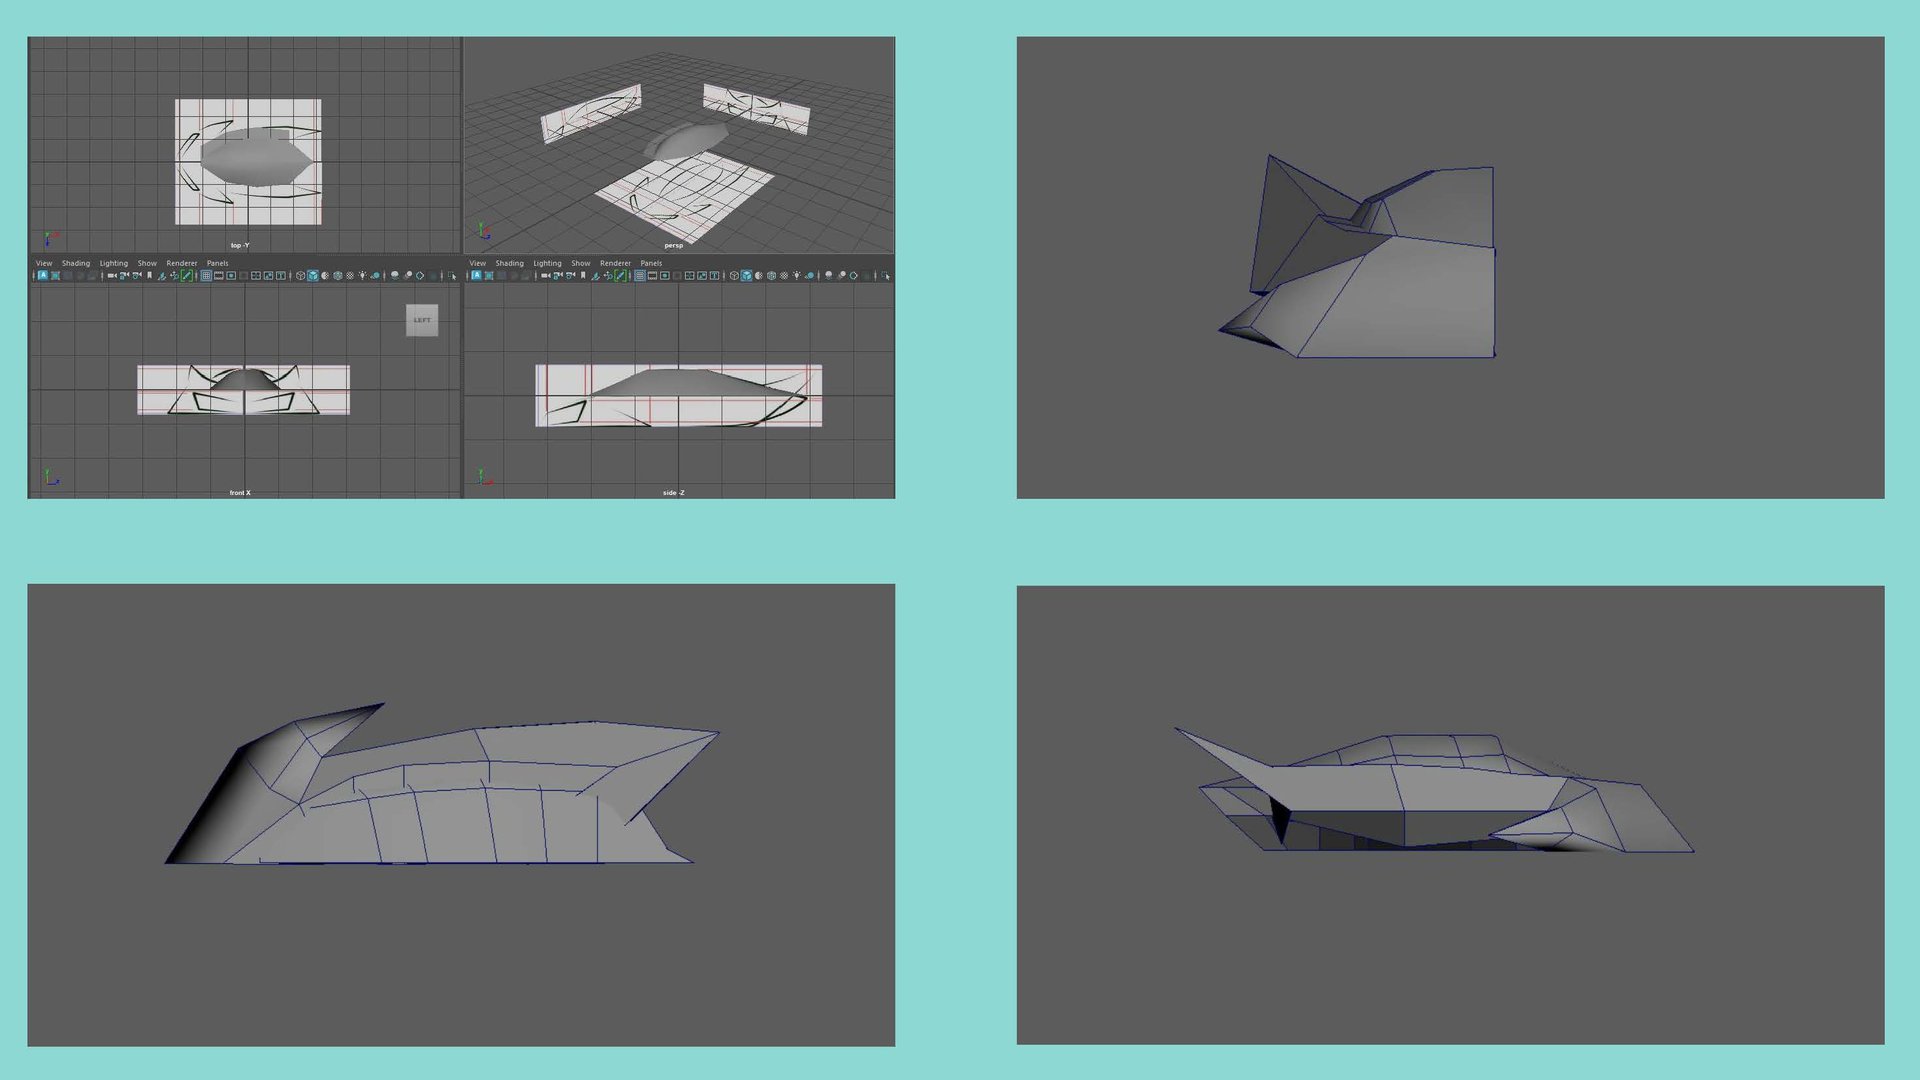This screenshot has height=1080, width=1920.
Task: Select Smooth Shade All cube in side panel toolbar
Action: 746,276
